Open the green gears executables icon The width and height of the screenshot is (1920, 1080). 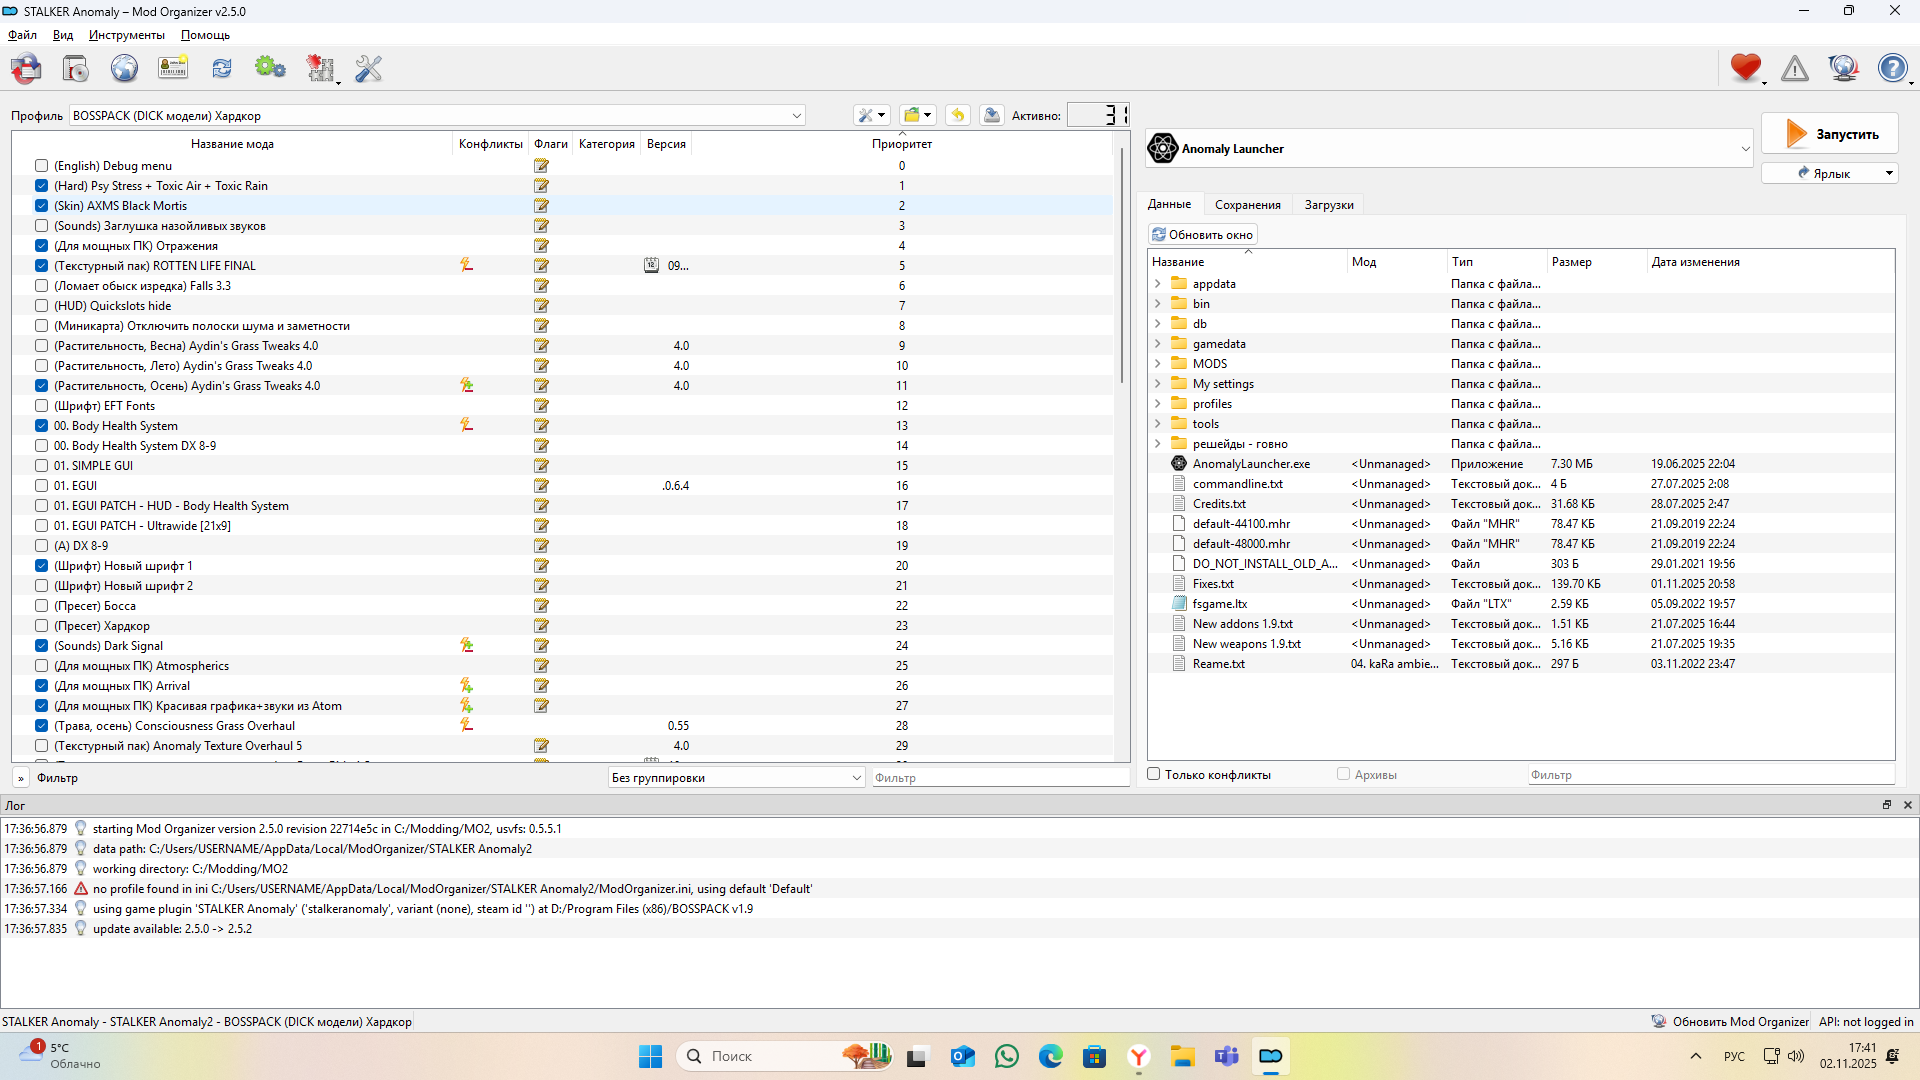(270, 69)
